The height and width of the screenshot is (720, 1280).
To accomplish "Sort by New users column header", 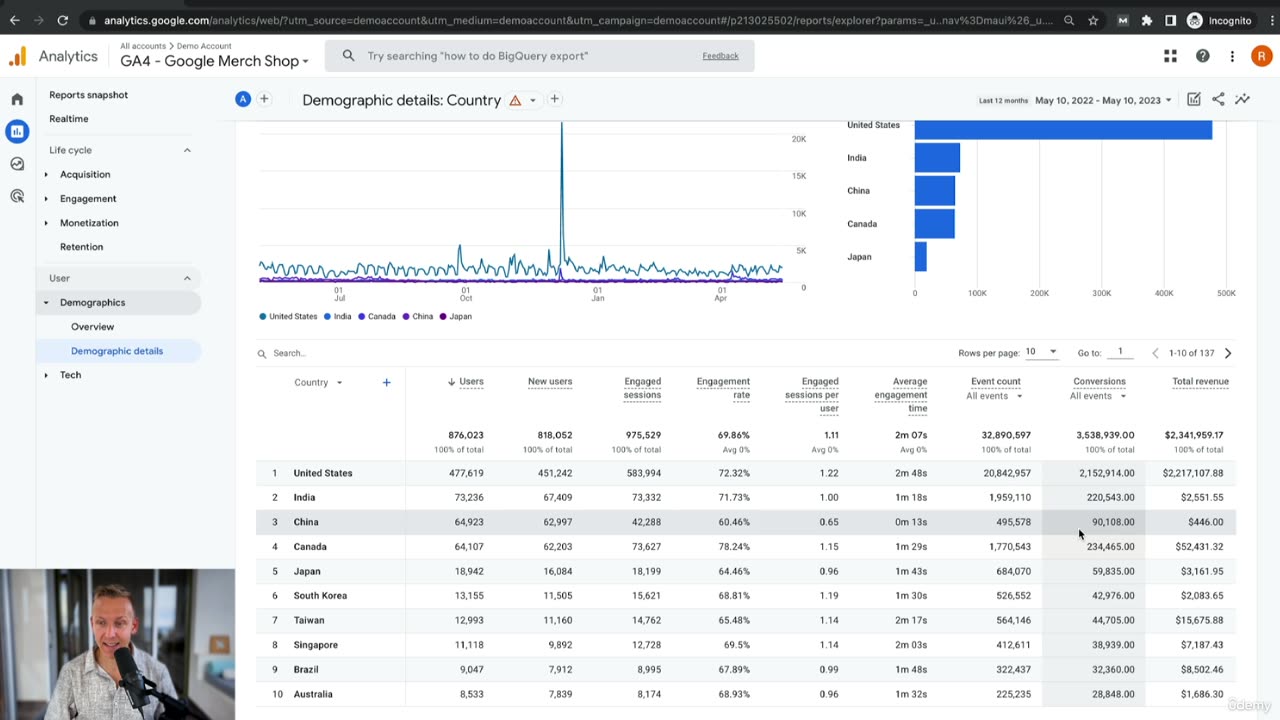I will click(x=550, y=381).
